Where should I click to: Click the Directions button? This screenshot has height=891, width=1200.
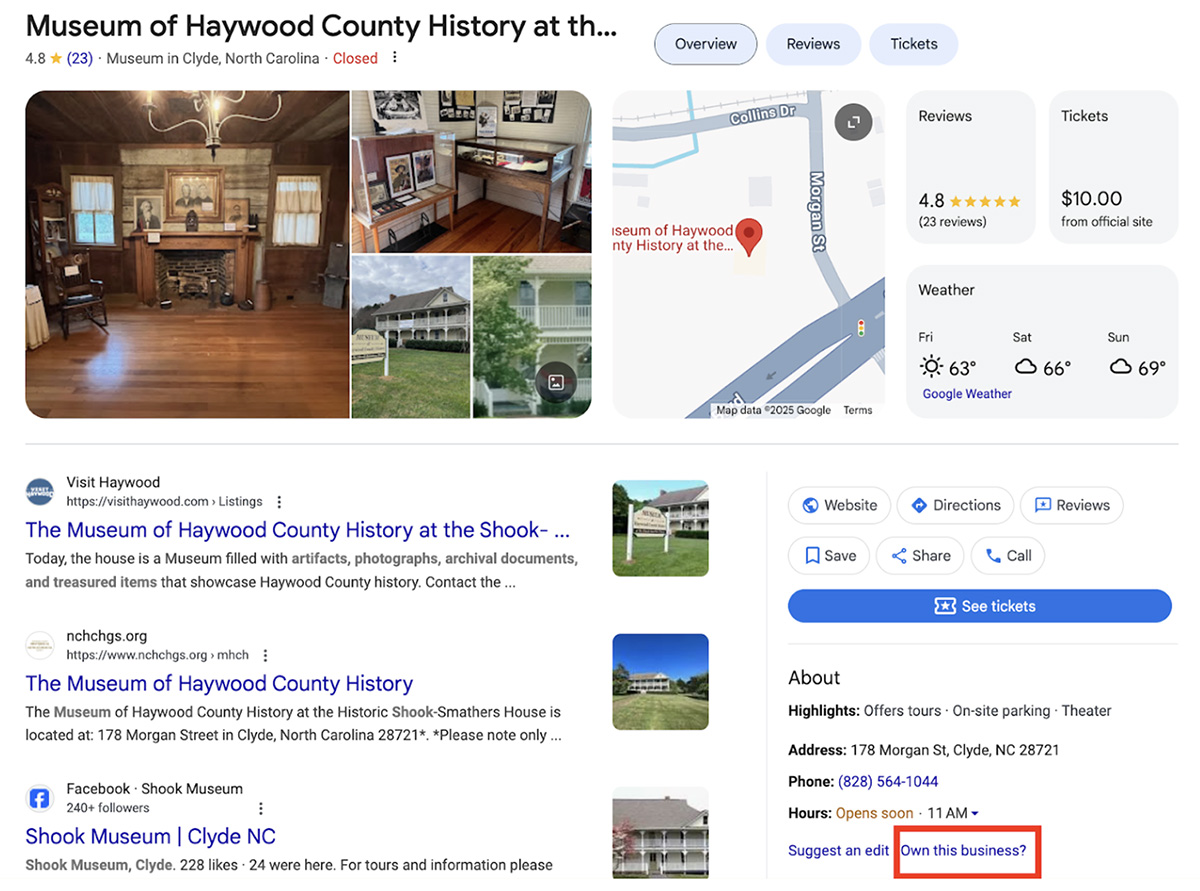pos(955,505)
